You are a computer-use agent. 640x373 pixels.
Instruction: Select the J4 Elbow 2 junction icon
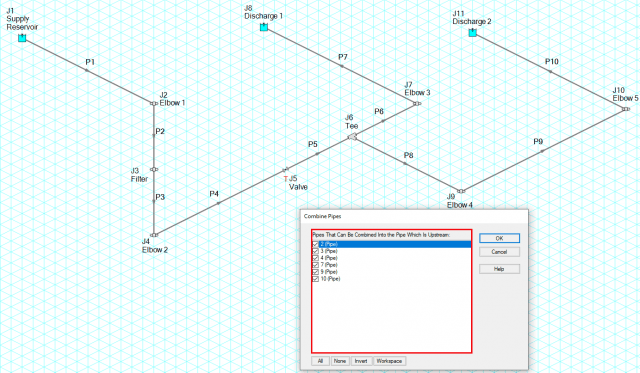154,235
